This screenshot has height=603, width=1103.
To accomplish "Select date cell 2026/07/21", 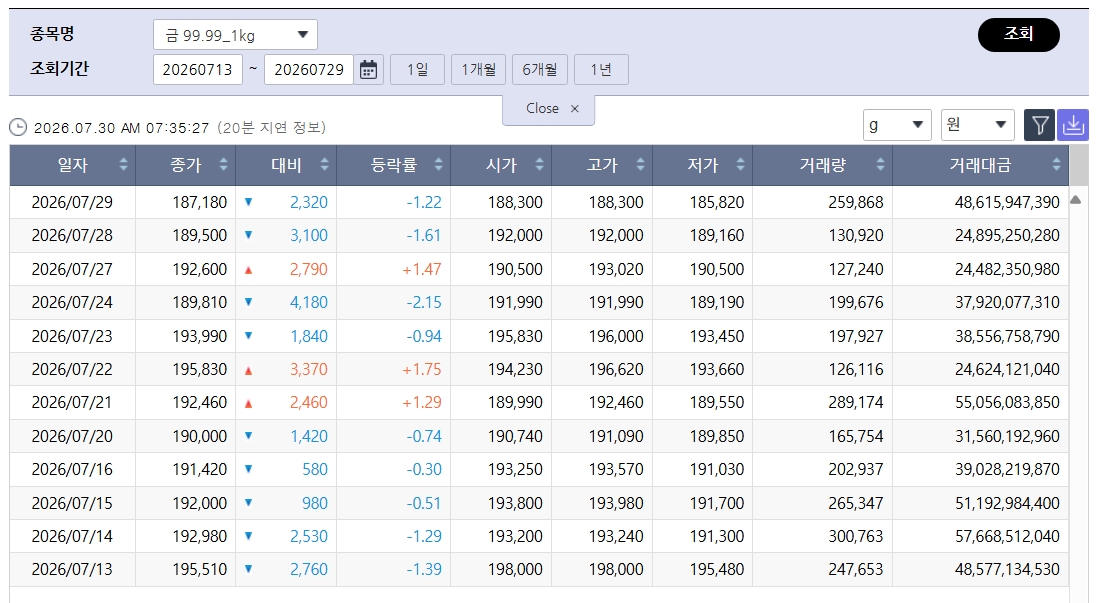I will tap(72, 402).
